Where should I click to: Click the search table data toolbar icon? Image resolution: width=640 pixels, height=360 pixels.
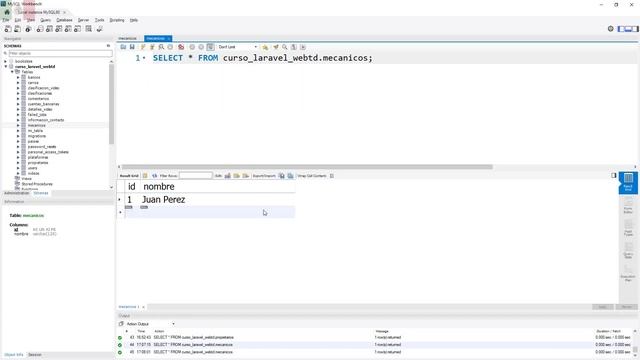(x=89, y=29)
